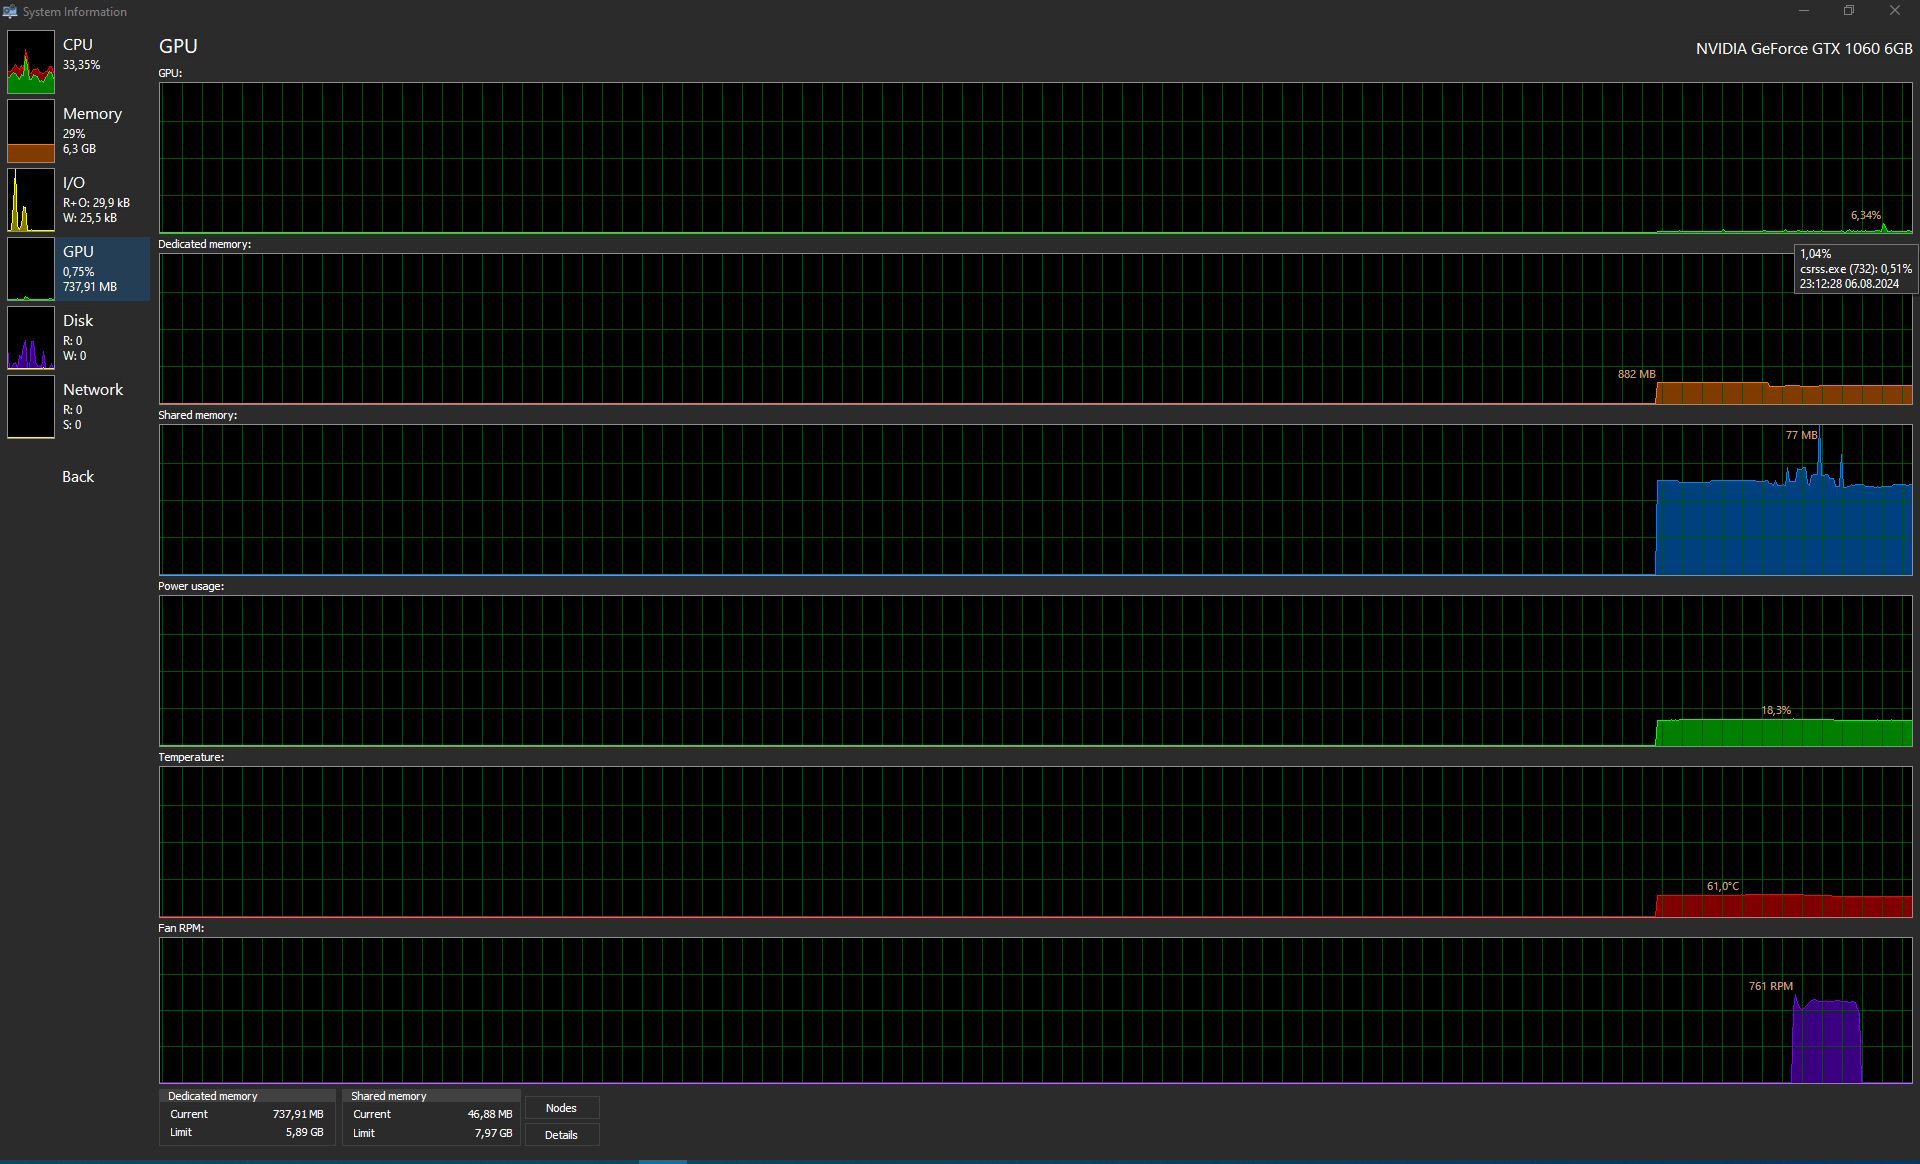
Task: Click the 61,0°C temperature label
Action: pyautogui.click(x=1723, y=886)
